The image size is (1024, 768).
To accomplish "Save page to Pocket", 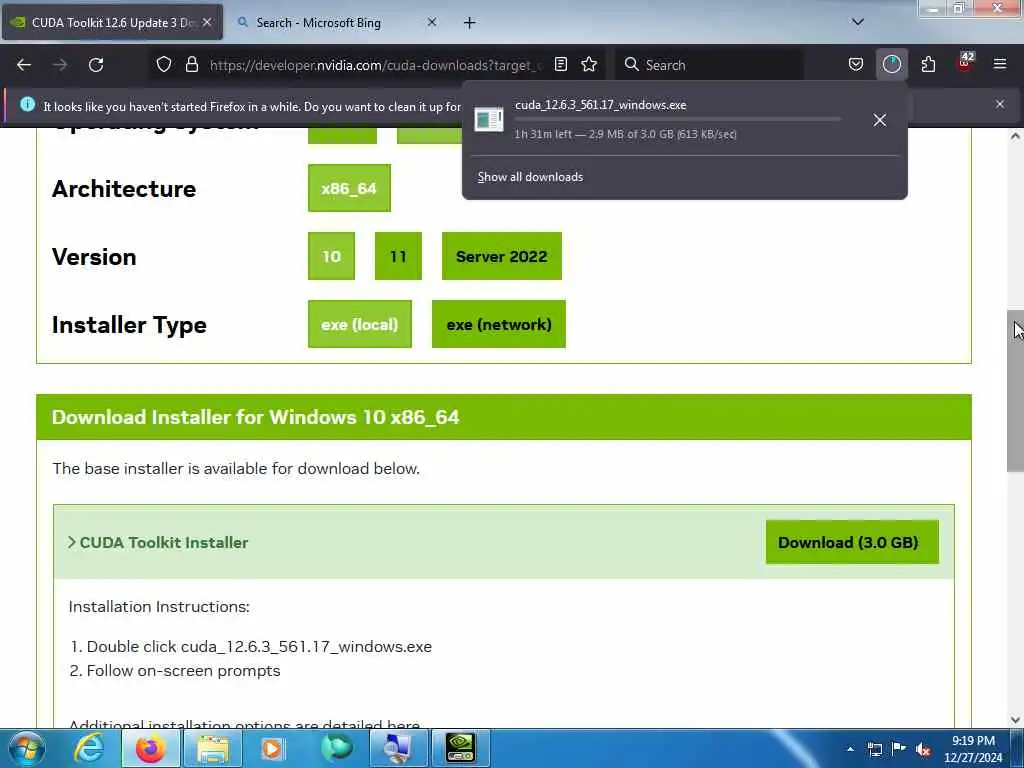I will (x=856, y=64).
